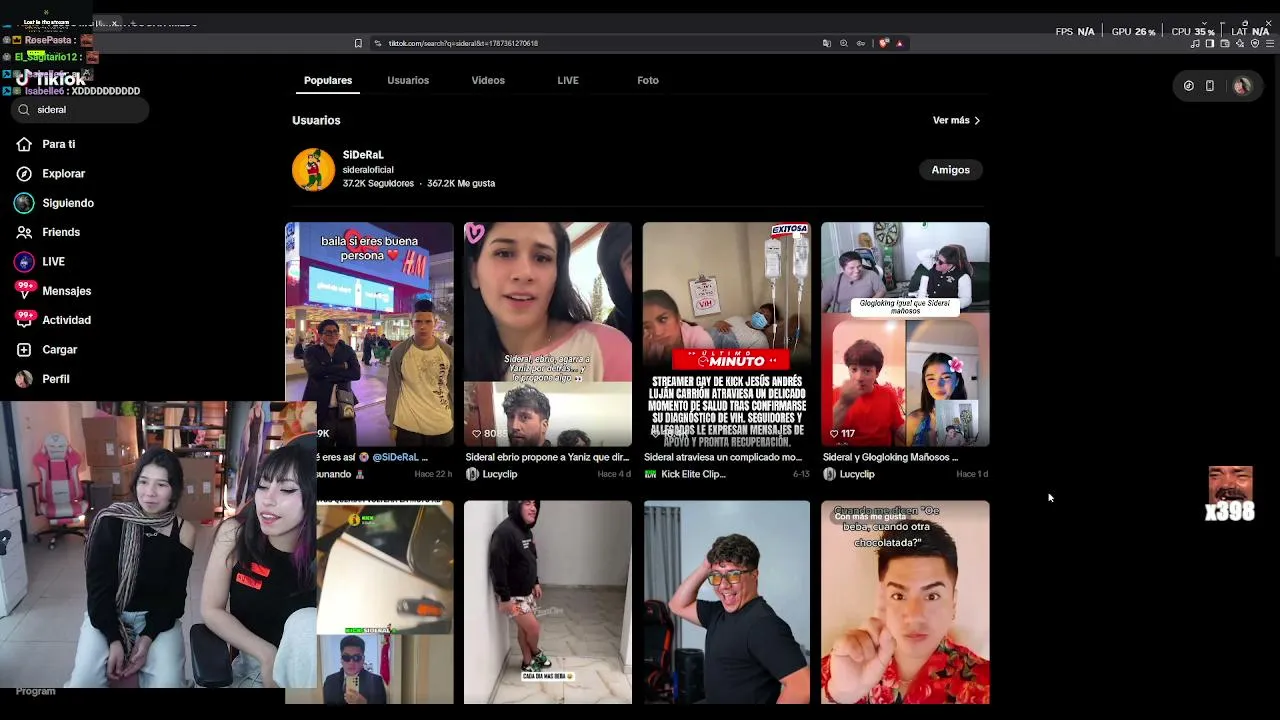This screenshot has width=1280, height=720.
Task: Open the Sideral ebrio Yaniz video thumbnail
Action: point(548,334)
